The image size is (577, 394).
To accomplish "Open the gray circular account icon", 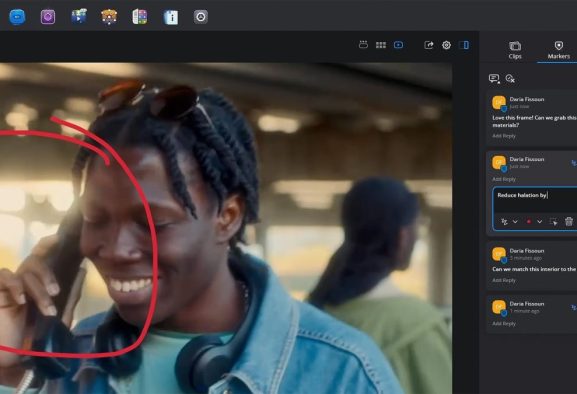I will 201,17.
